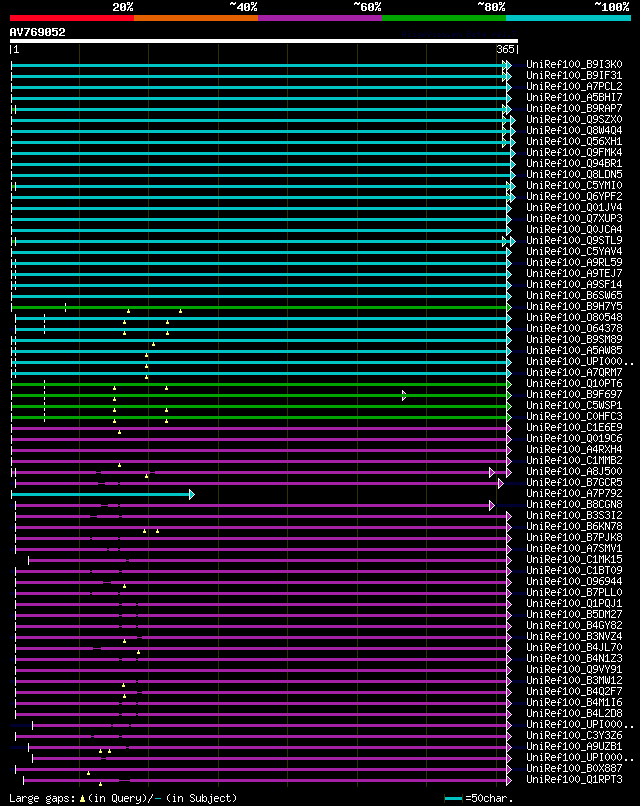The height and width of the screenshot is (806, 640).
Task: Click the green alignment bar for Q10PT6
Action: coord(260,384)
